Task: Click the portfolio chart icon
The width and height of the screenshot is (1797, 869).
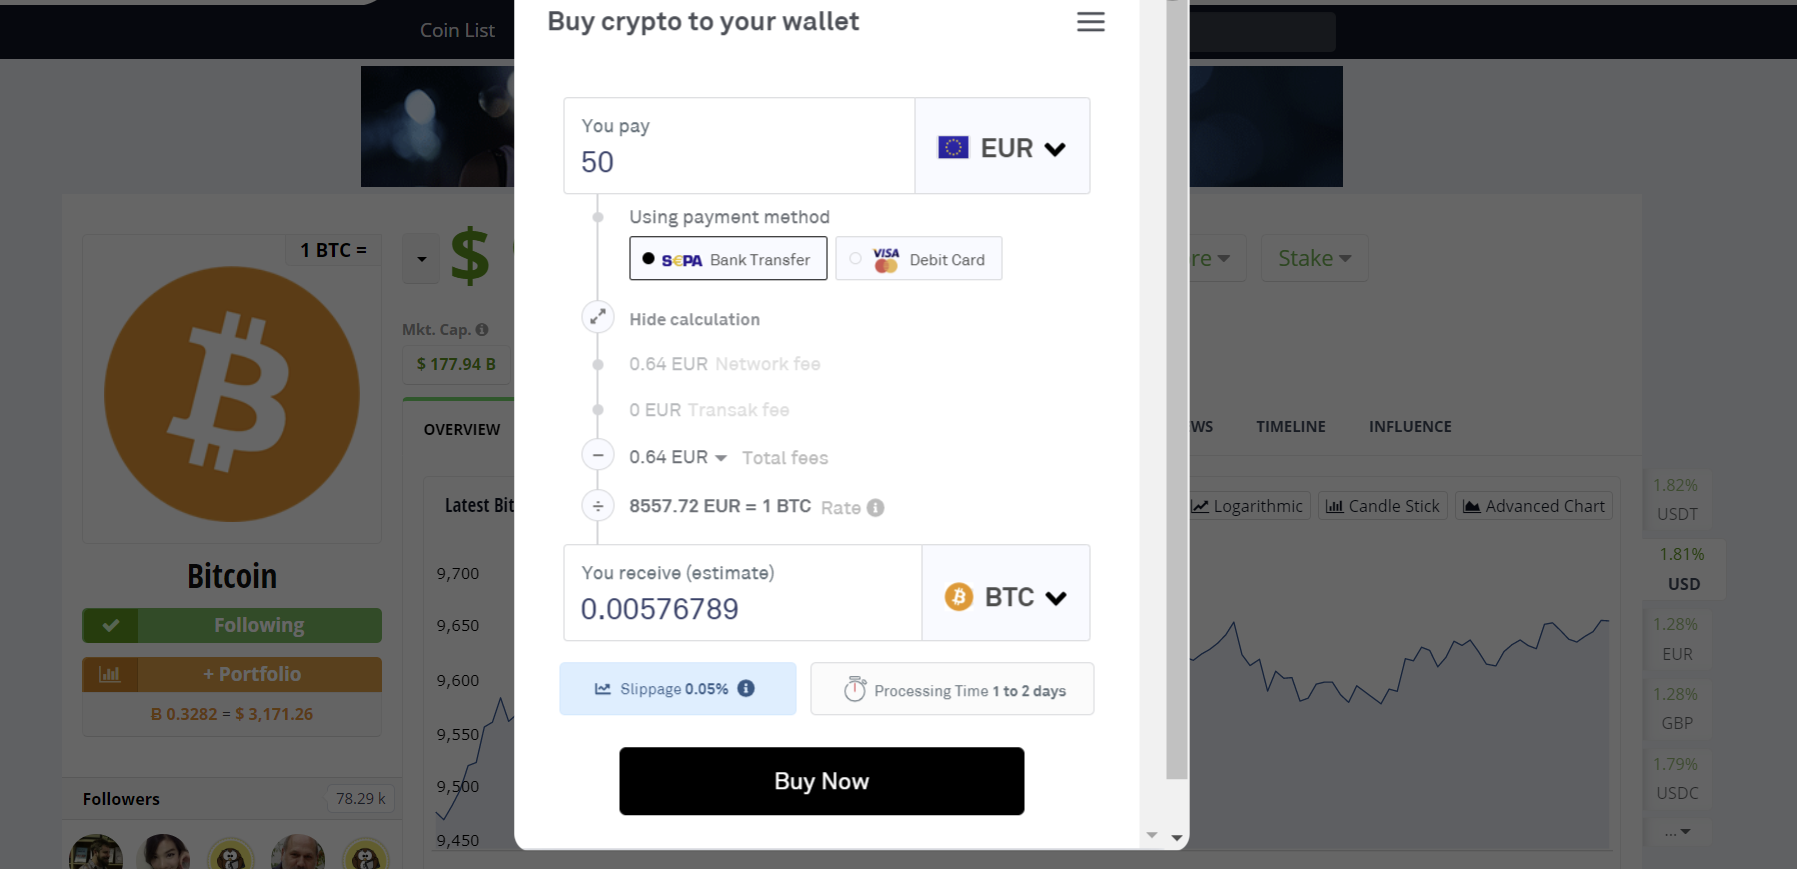Action: 110,674
